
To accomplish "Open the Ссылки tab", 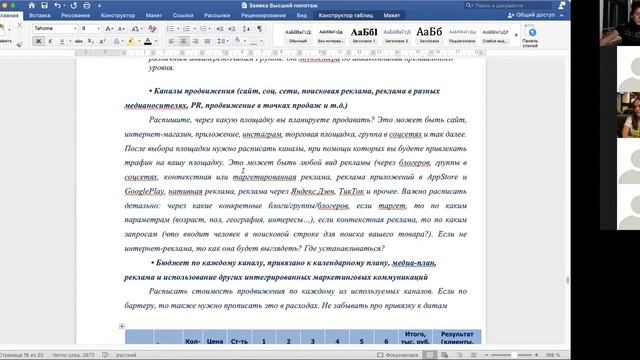I will [x=183, y=15].
